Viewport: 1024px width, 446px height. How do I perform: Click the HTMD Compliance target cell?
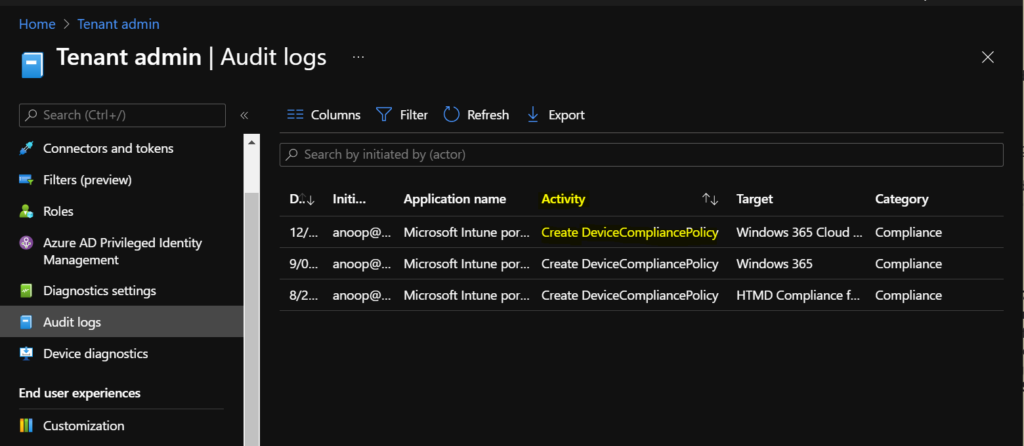click(x=798, y=295)
